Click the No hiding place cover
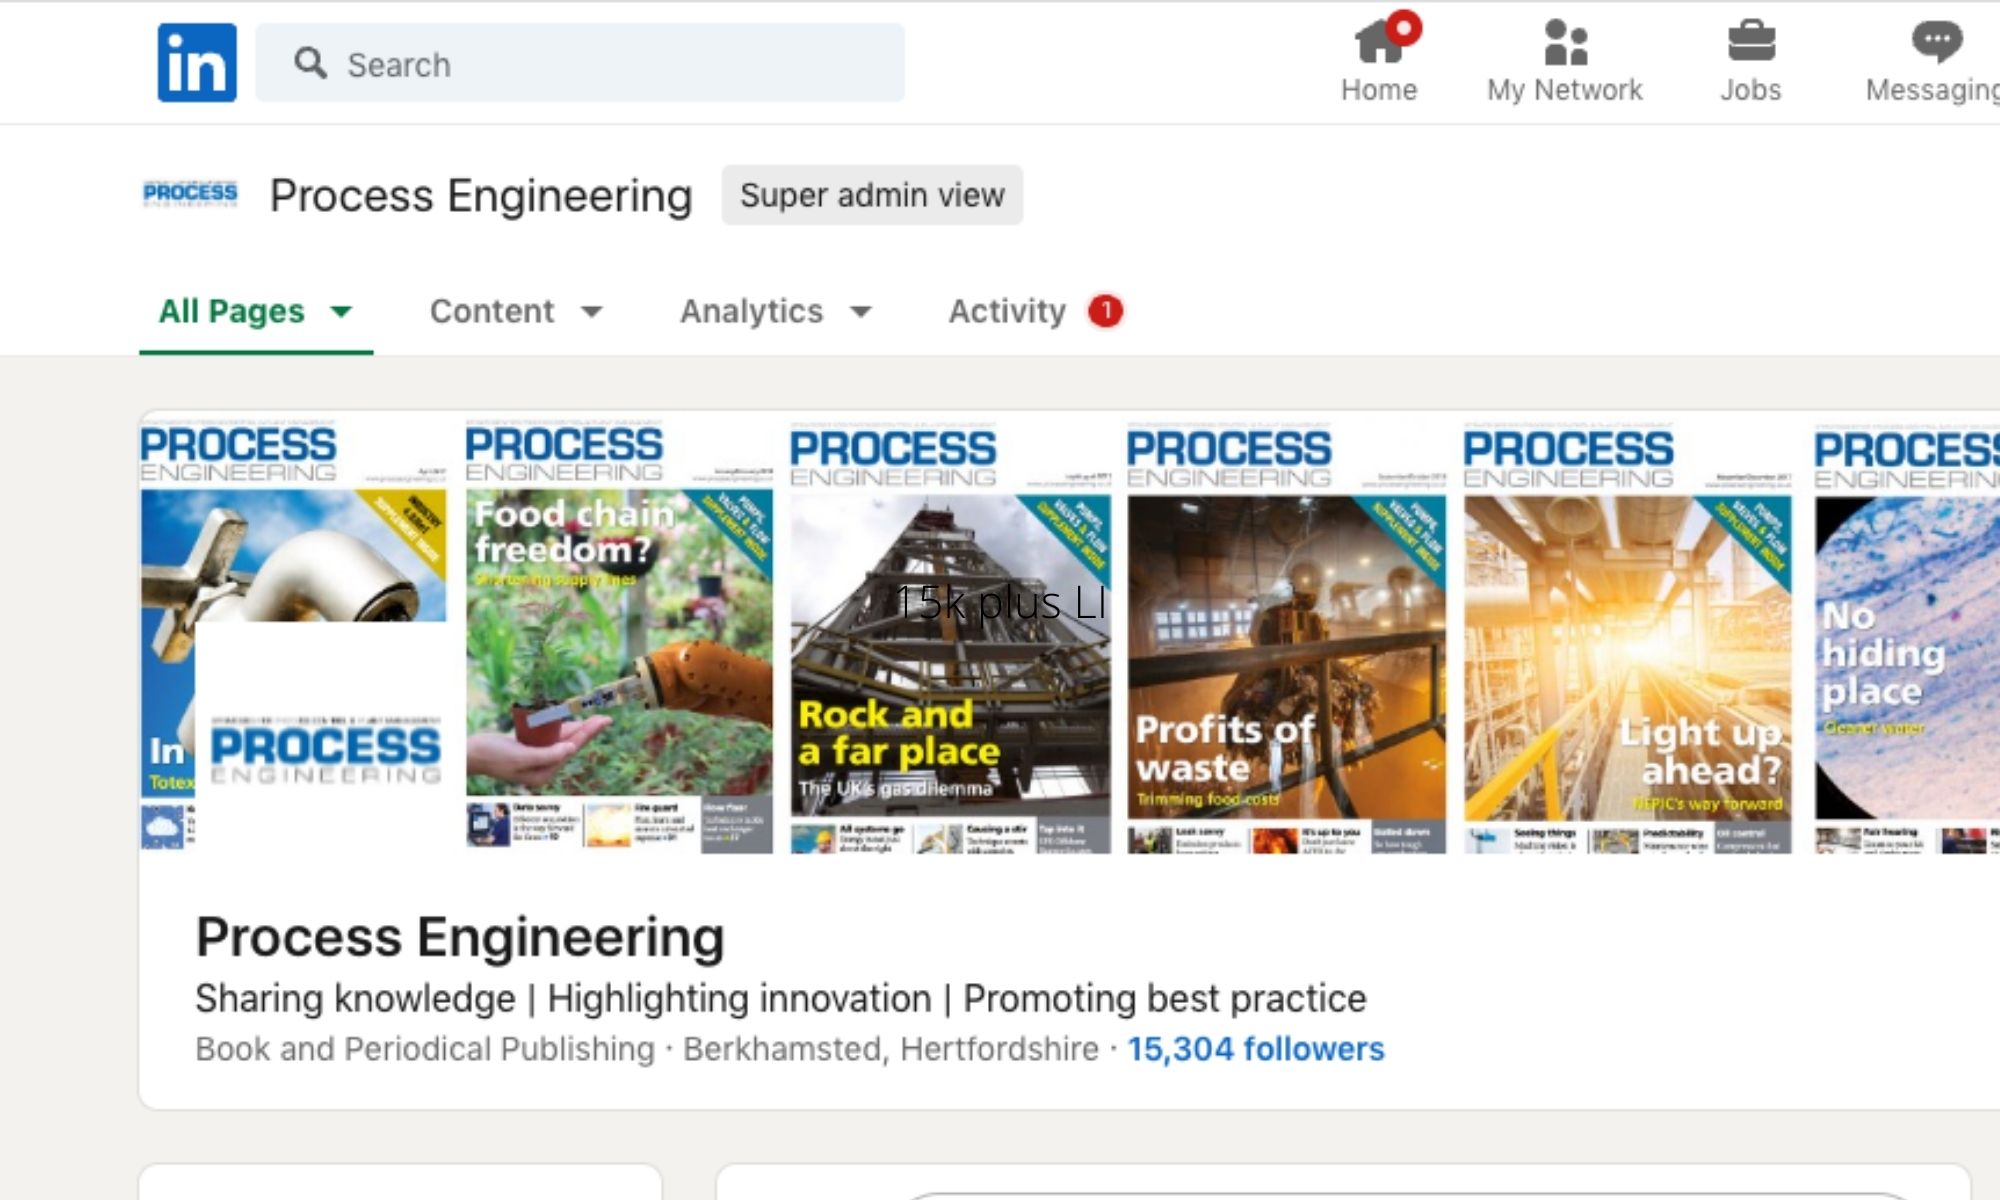The height and width of the screenshot is (1200, 2000). pos(1907,638)
